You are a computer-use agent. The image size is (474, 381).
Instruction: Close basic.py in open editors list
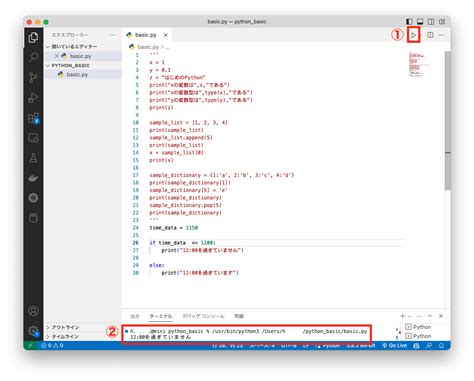pyautogui.click(x=57, y=56)
